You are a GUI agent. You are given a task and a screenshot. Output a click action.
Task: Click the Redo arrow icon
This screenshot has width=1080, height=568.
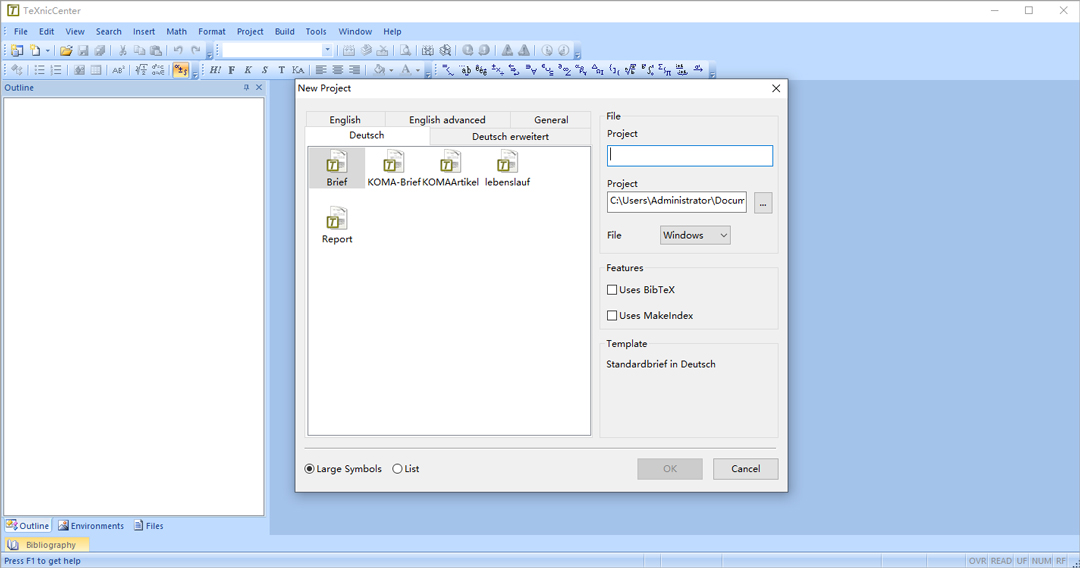[x=196, y=50]
